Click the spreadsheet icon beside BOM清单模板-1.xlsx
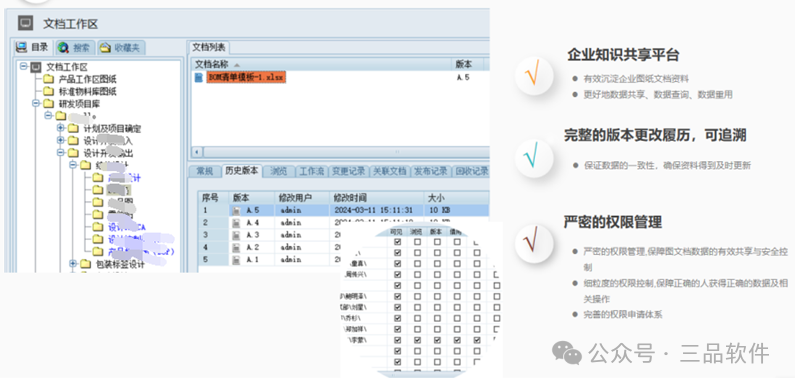 click(199, 77)
